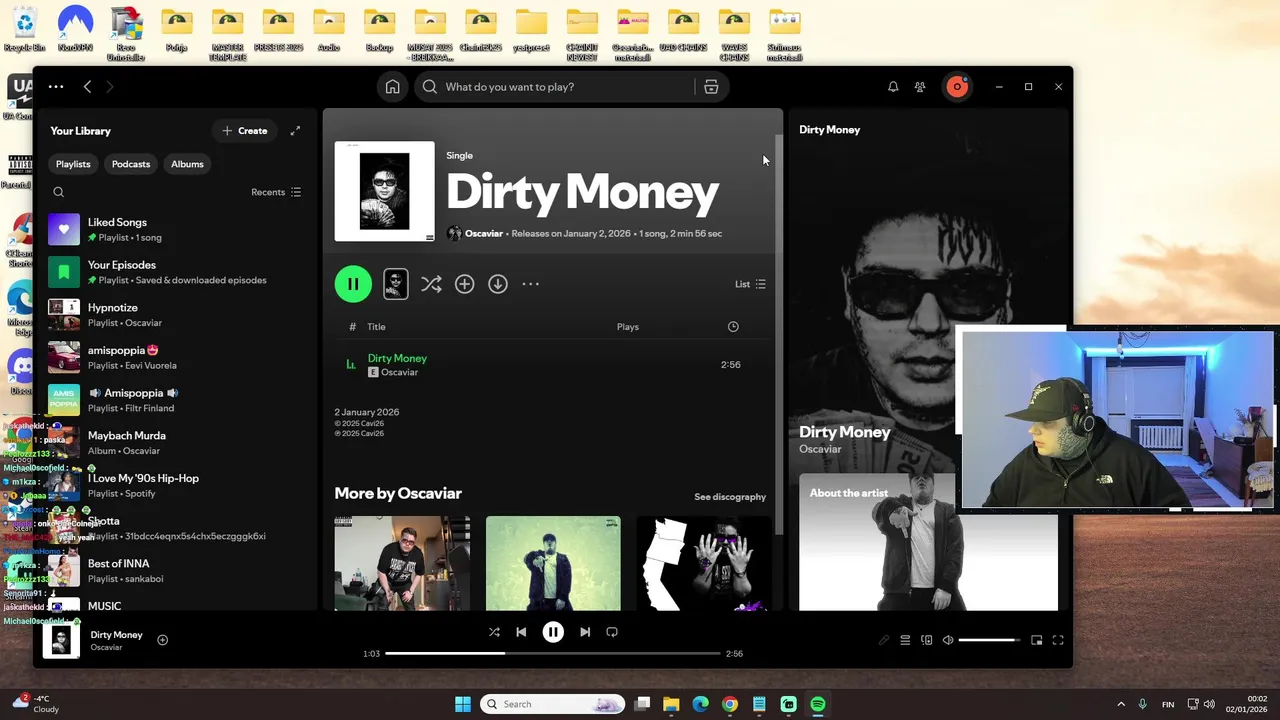The height and width of the screenshot is (720, 1280).
Task: Open the Recycle Bin on the desktop
Action: tap(24, 29)
